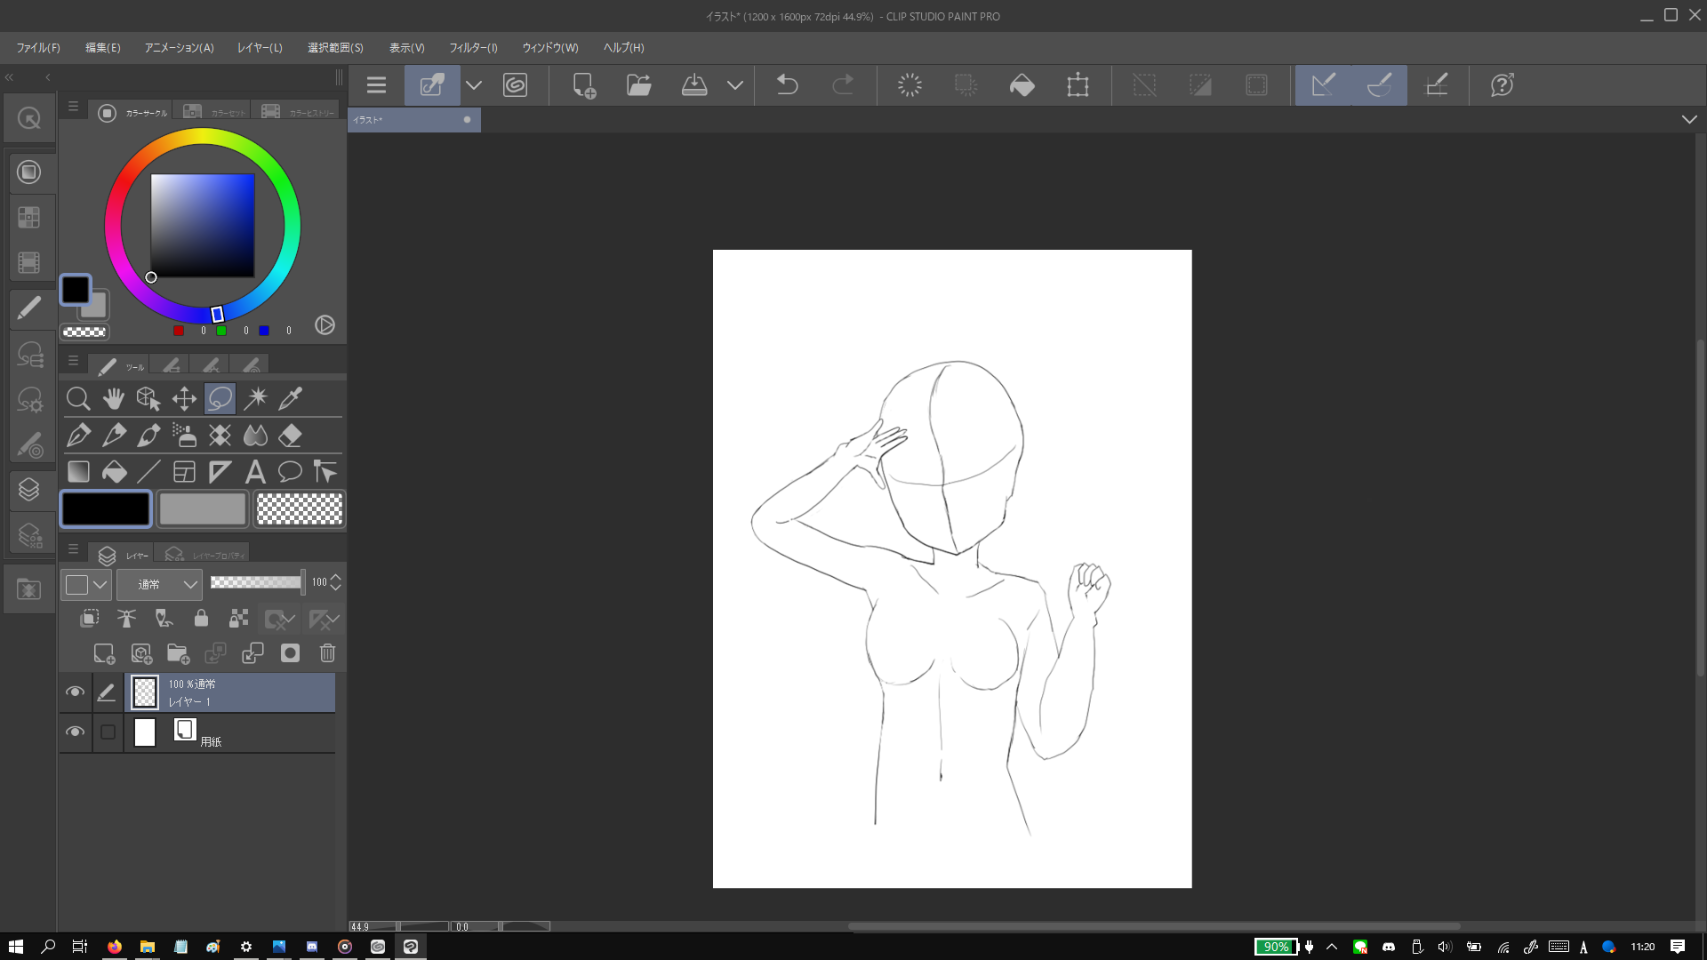The image size is (1707, 960).
Task: Open the dropdown arrow beside the save icon
Action: click(x=735, y=85)
